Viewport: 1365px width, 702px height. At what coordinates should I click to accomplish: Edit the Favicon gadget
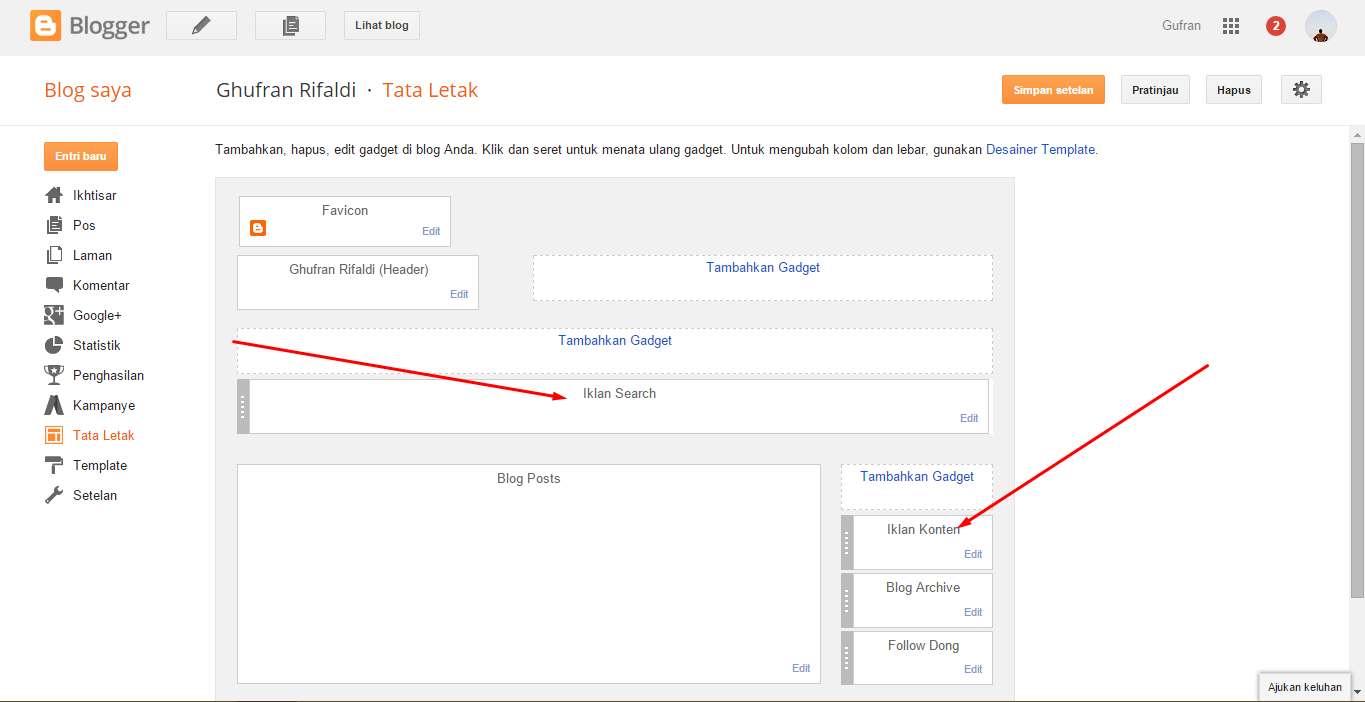[x=431, y=231]
